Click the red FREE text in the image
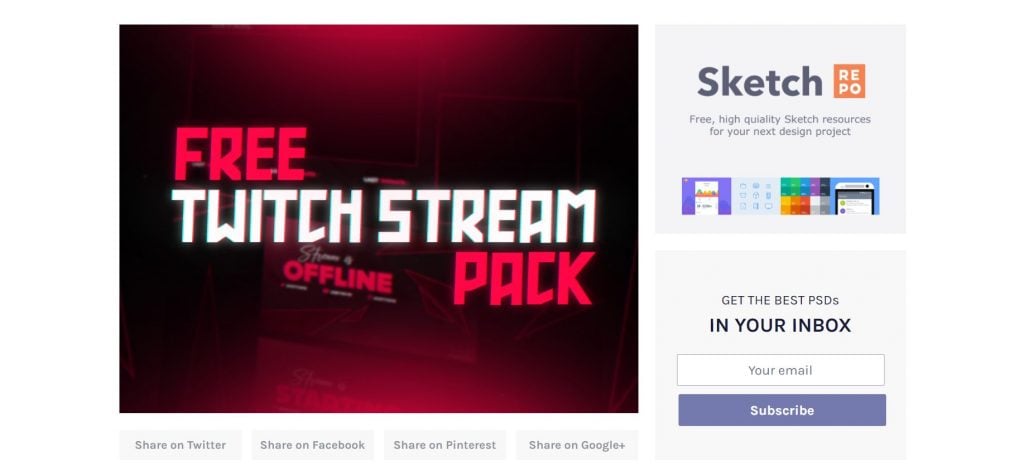The width and height of the screenshot is (1024, 475). [x=240, y=154]
